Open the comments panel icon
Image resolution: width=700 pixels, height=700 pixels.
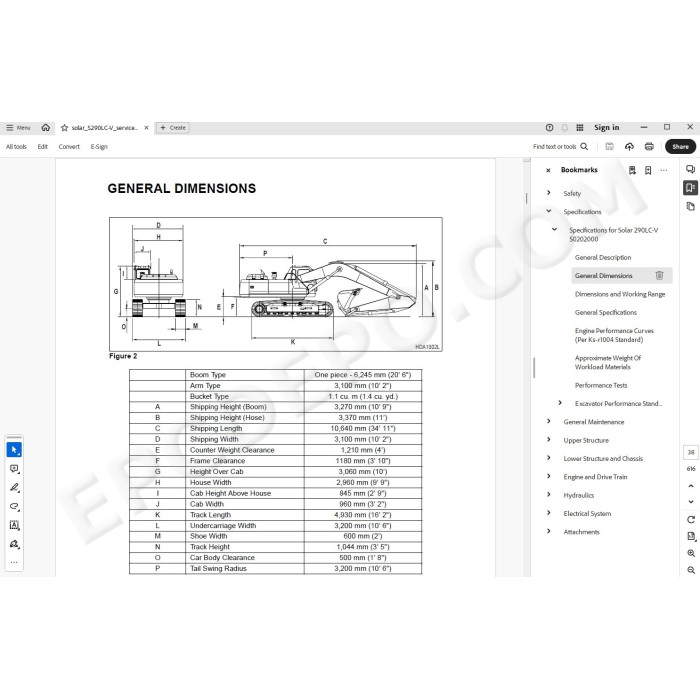(x=690, y=169)
